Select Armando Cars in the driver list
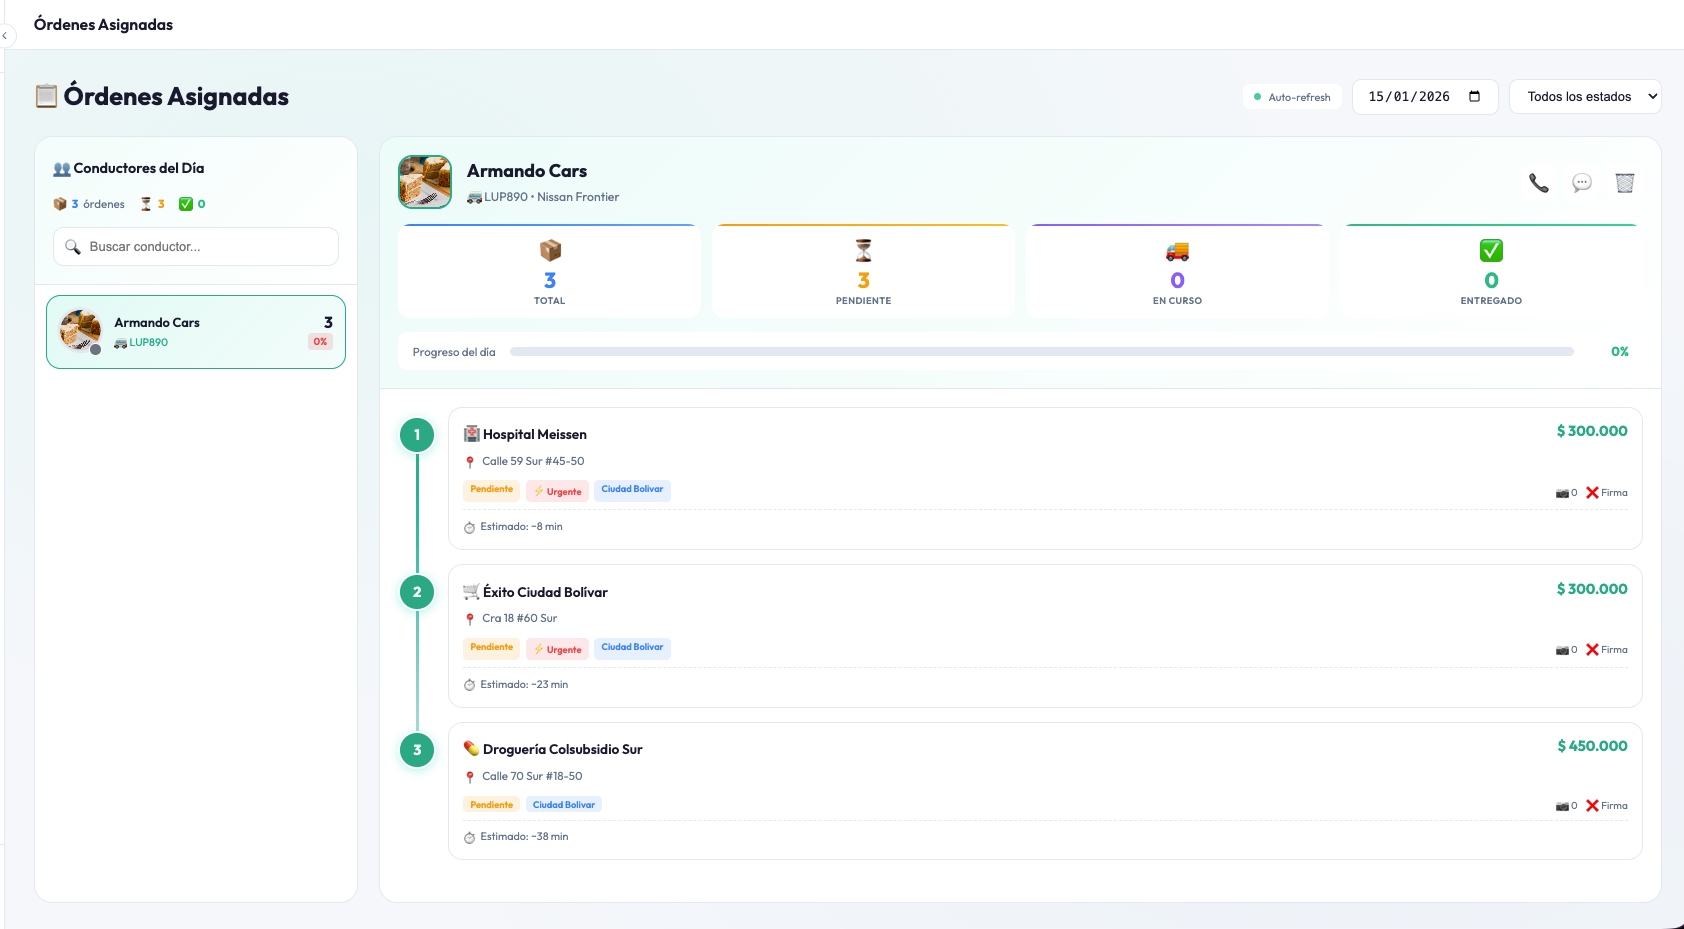This screenshot has width=1684, height=929. coord(195,331)
